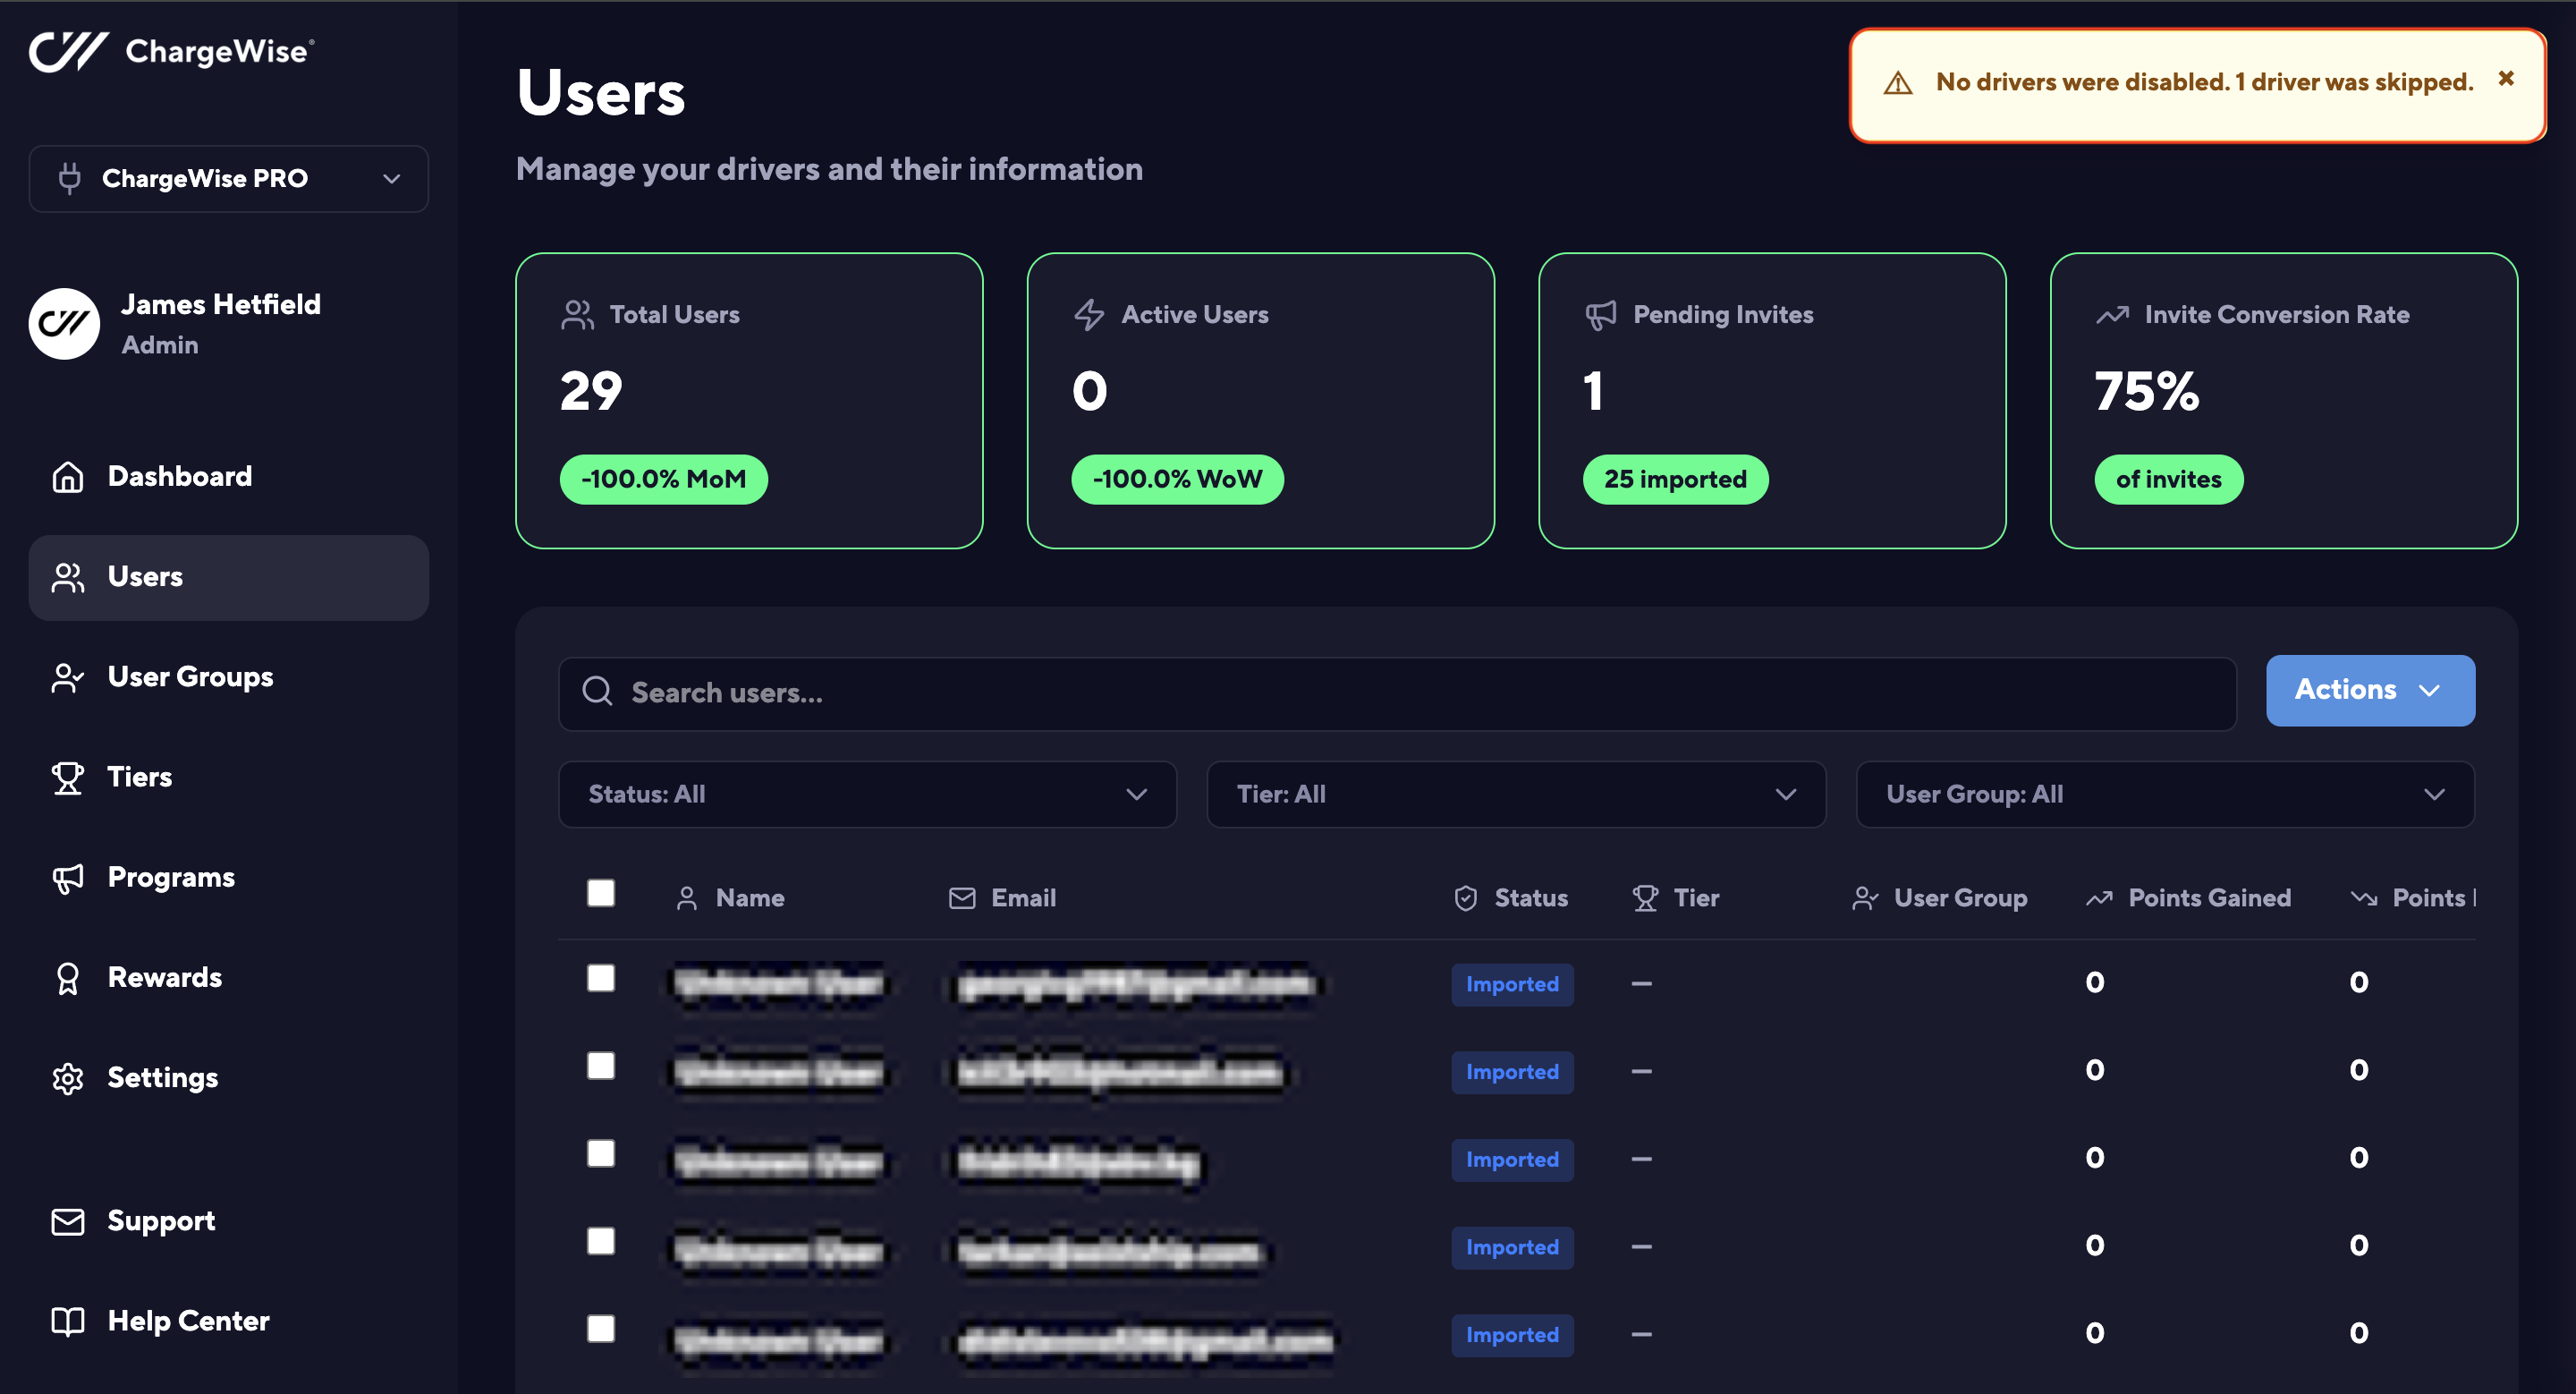Image resolution: width=2576 pixels, height=1394 pixels.
Task: Expand the Status: All filter dropdown
Action: click(867, 794)
